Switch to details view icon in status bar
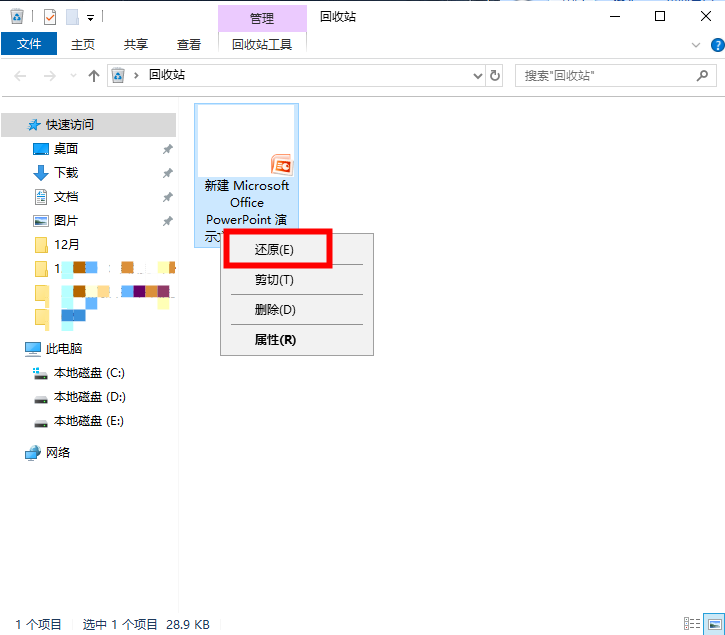 pos(692,624)
